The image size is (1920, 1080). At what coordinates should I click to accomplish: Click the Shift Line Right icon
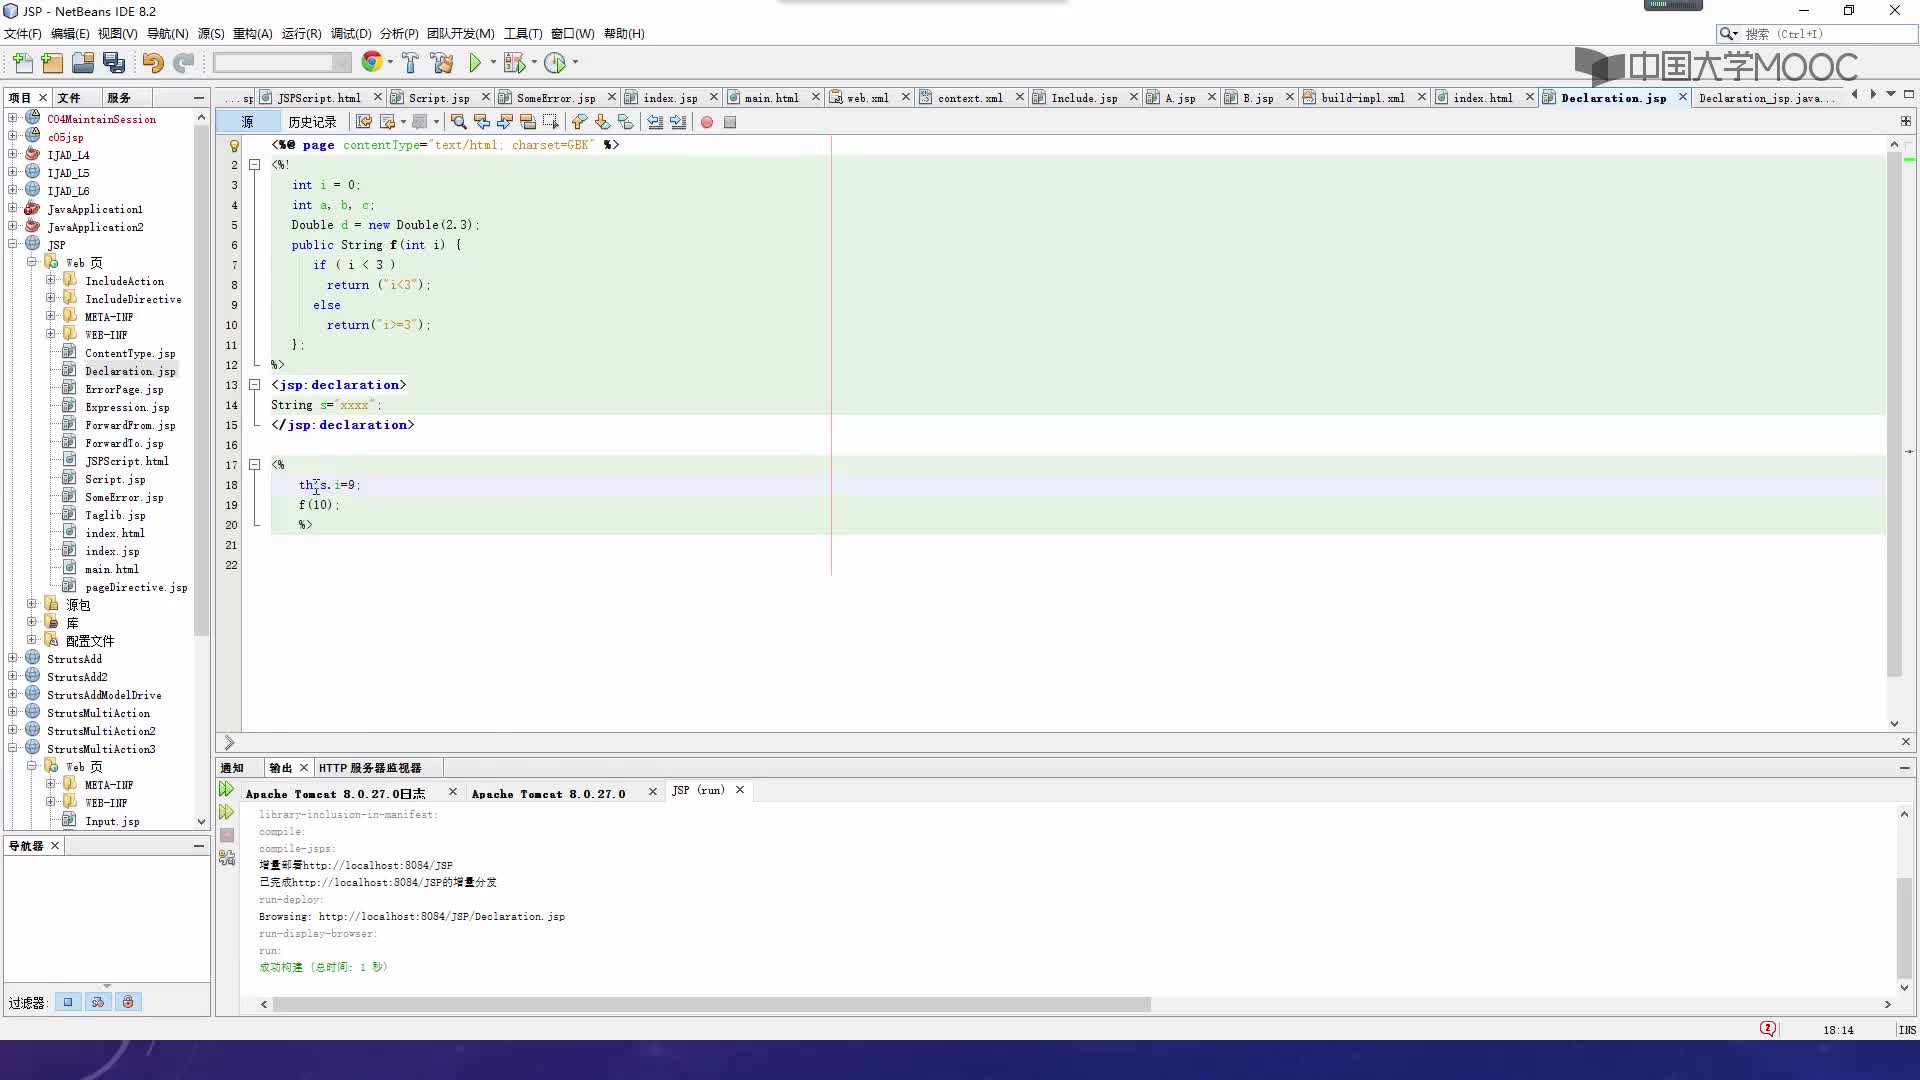click(678, 122)
